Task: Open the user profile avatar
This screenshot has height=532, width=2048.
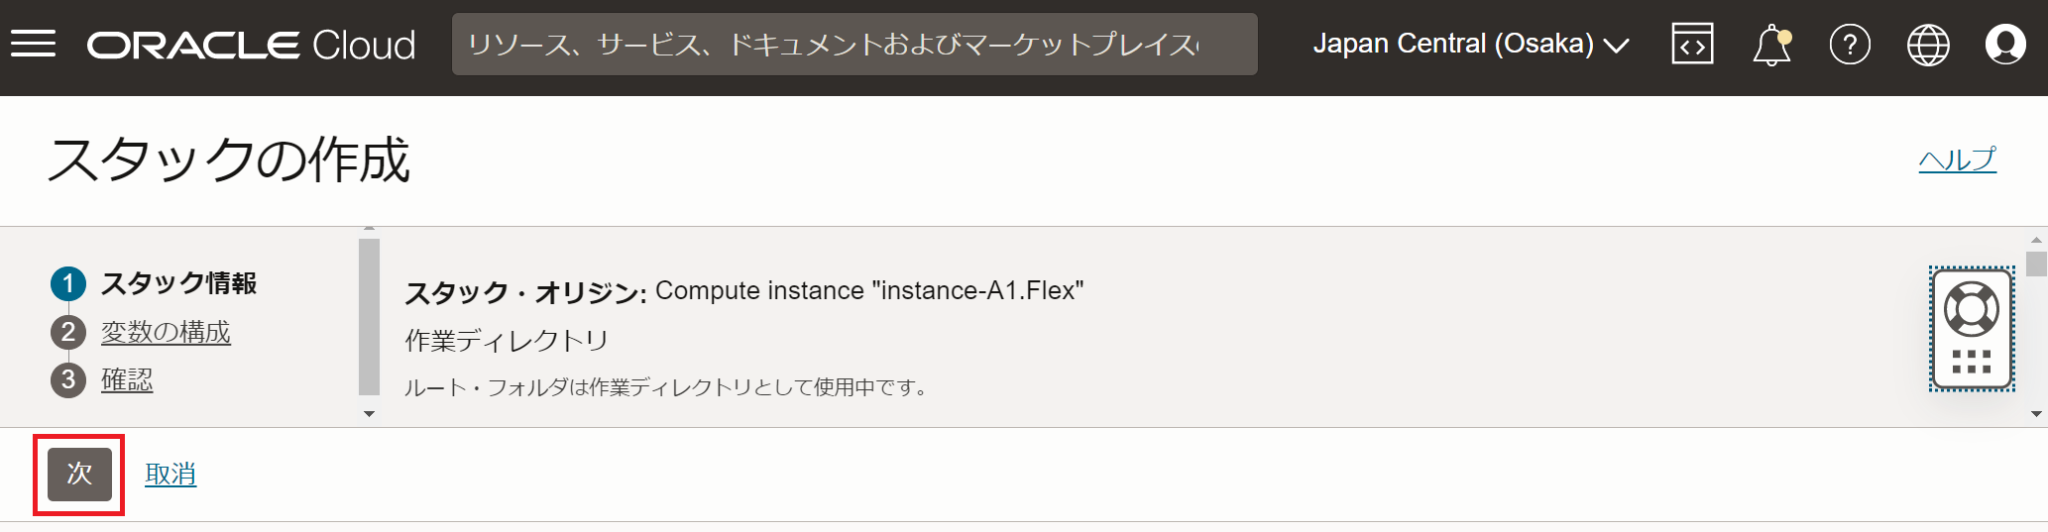Action: pos(2004,45)
